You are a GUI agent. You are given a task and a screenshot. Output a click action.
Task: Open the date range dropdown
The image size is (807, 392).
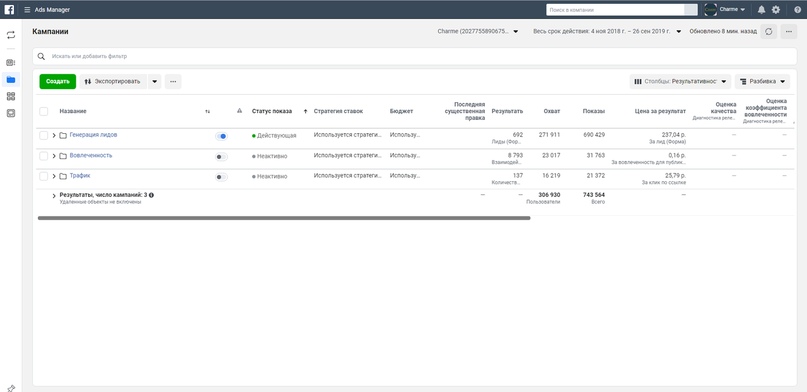click(x=607, y=31)
